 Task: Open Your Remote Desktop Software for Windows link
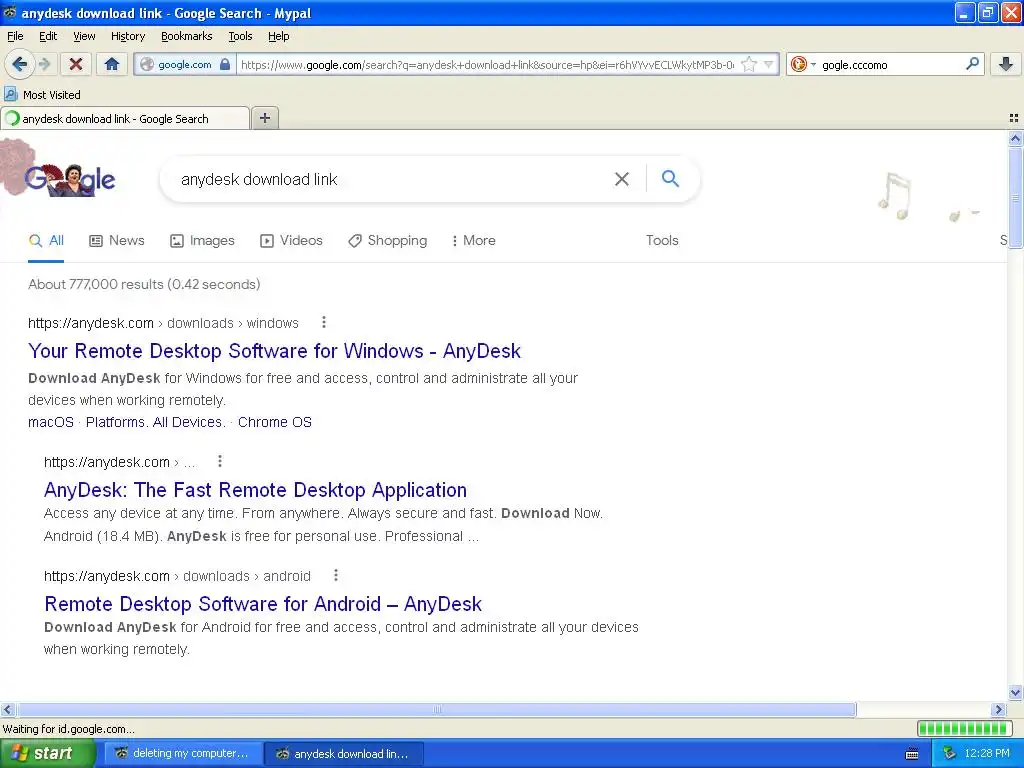point(274,351)
